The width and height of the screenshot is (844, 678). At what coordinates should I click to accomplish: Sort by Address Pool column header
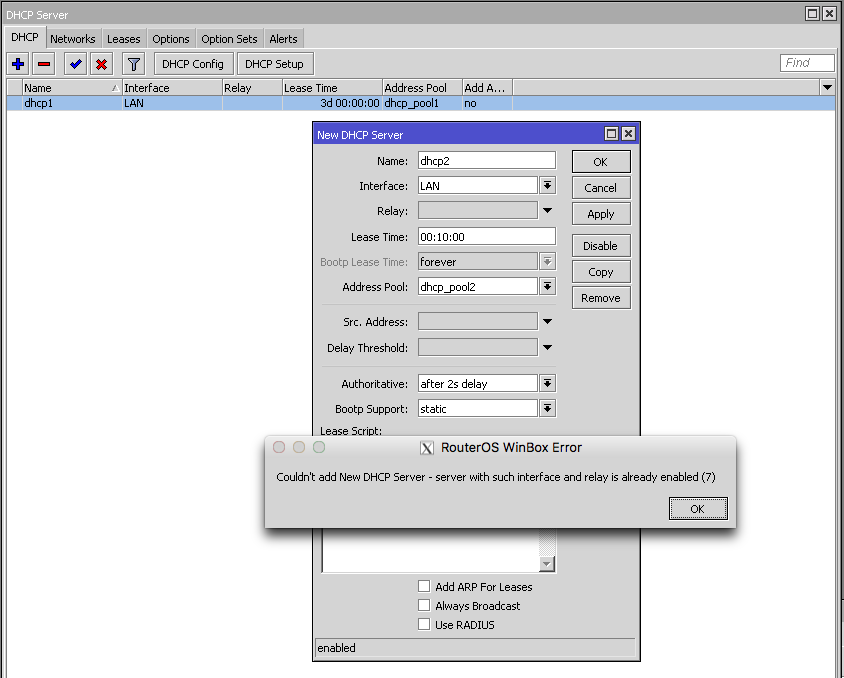423,88
